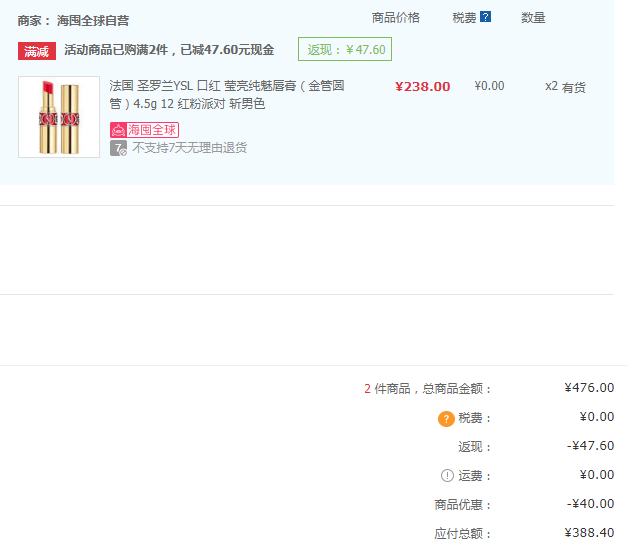Click the 税费 column header
The width and height of the screenshot is (628, 548).
coord(464,18)
